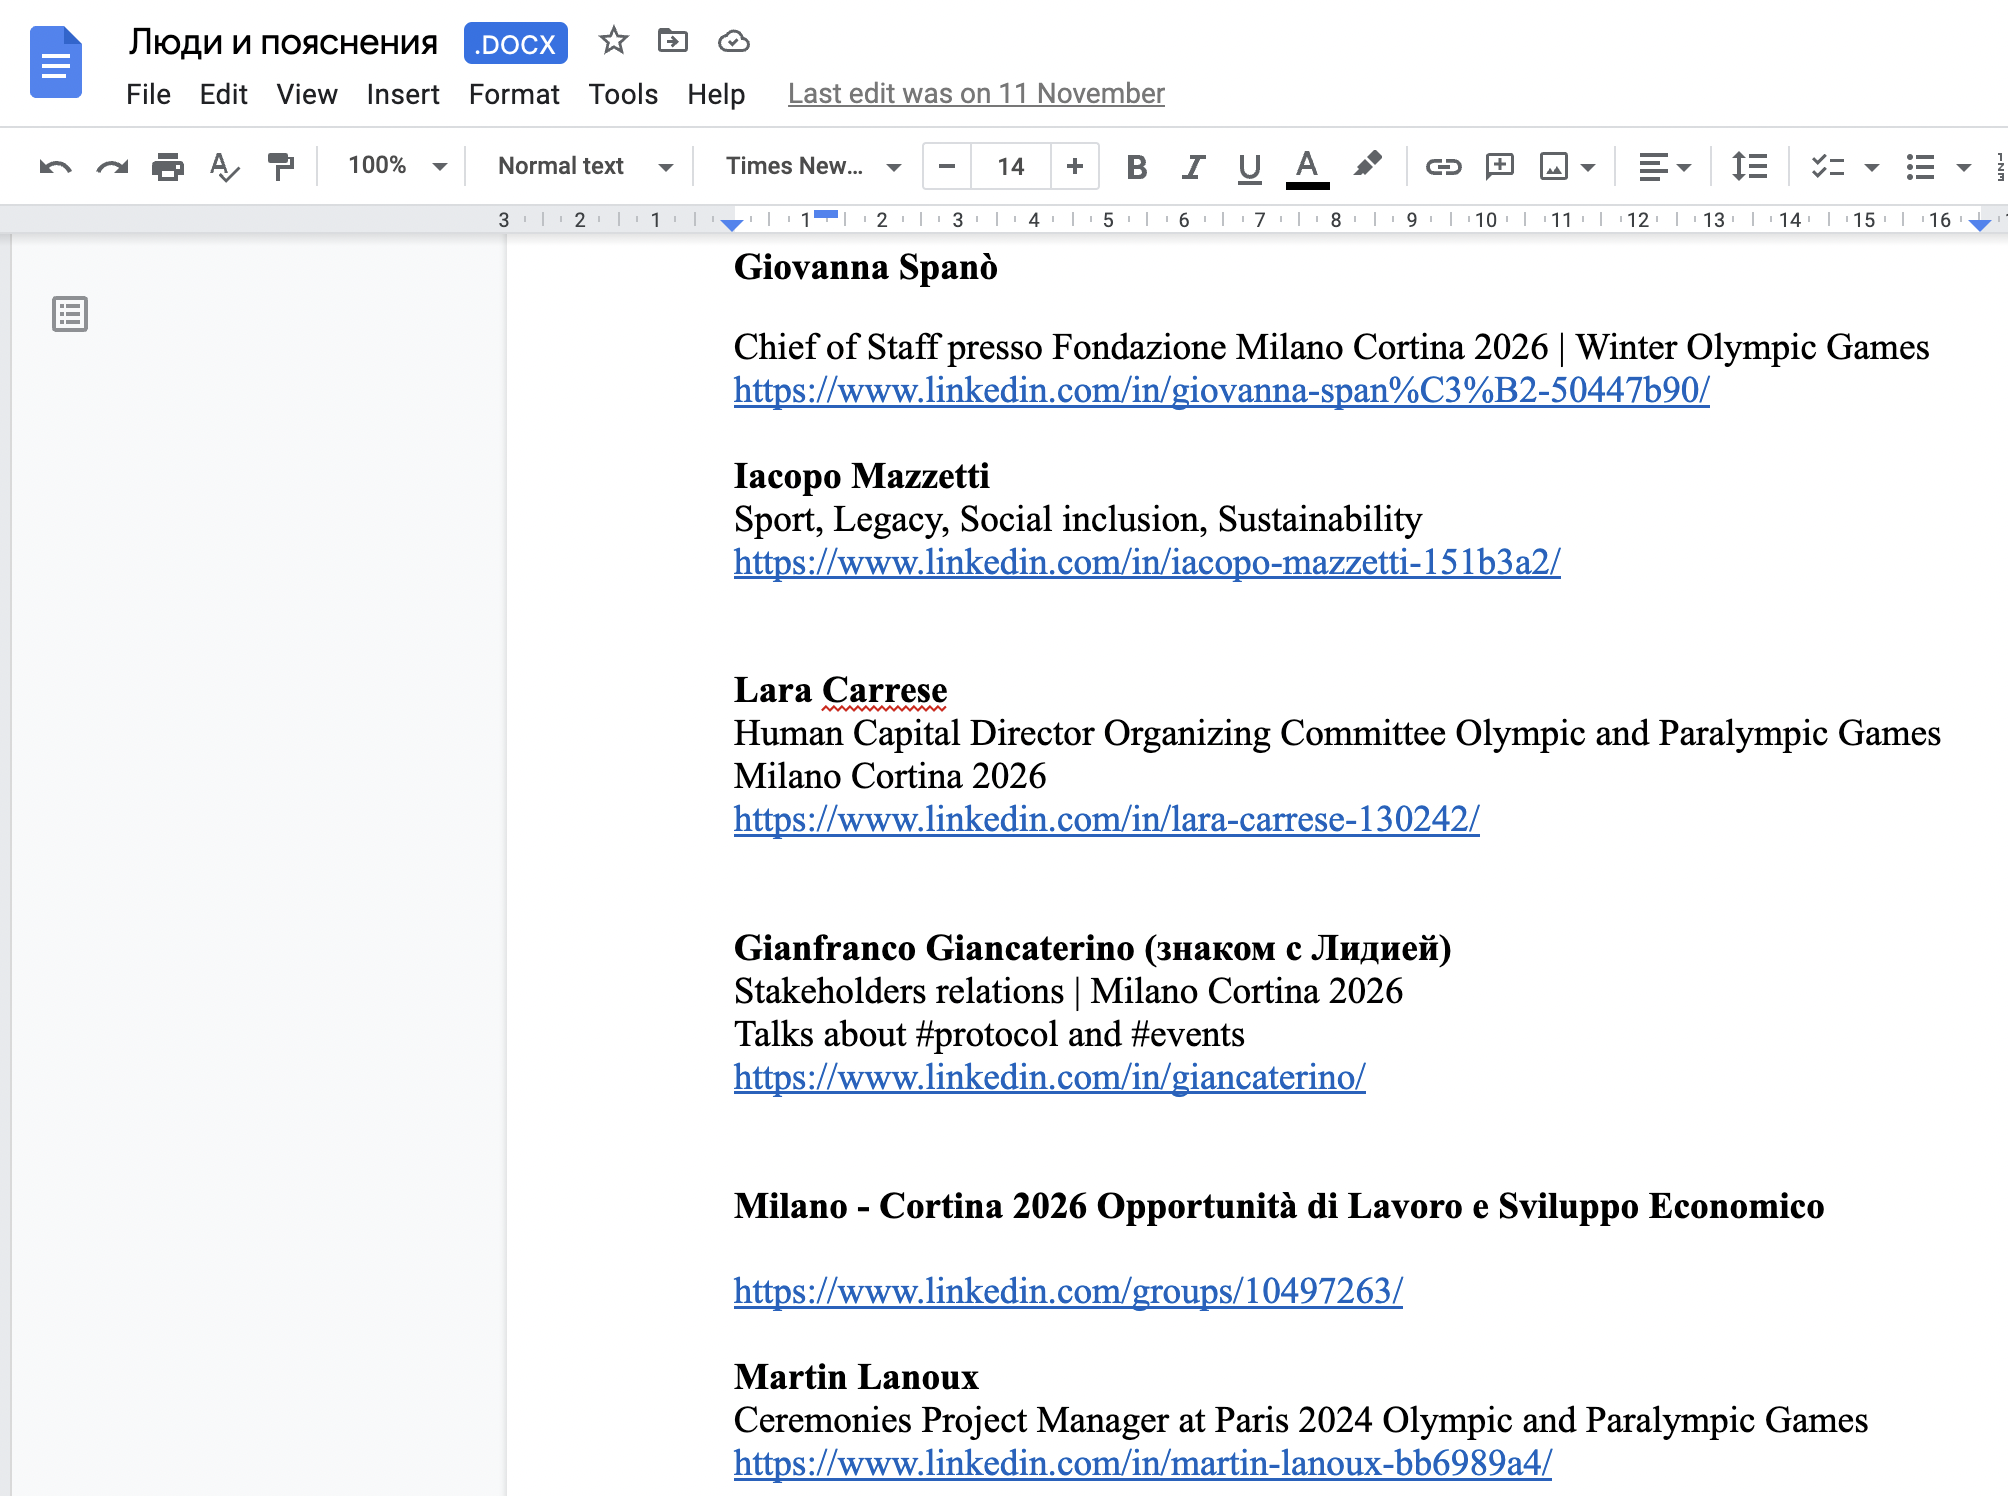
Task: Click the heading Giovanna Spanò
Action: [x=866, y=267]
